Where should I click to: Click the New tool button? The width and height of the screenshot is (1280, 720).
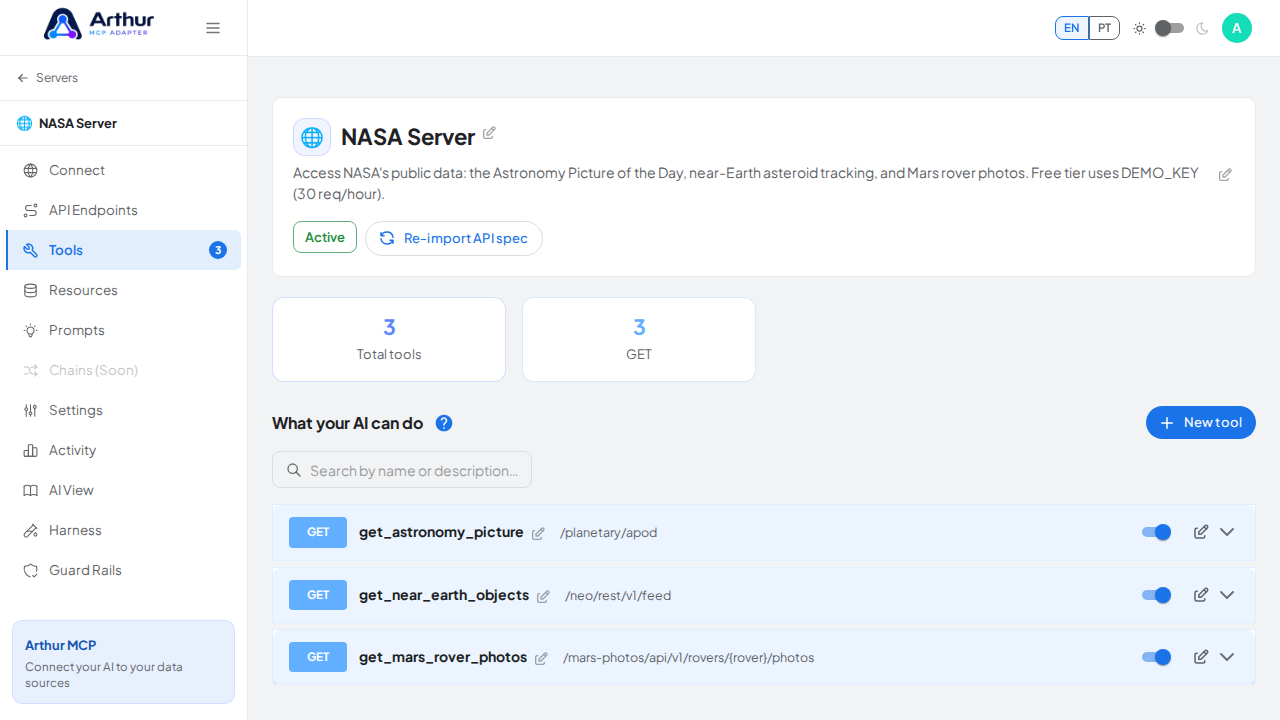[x=1200, y=423]
